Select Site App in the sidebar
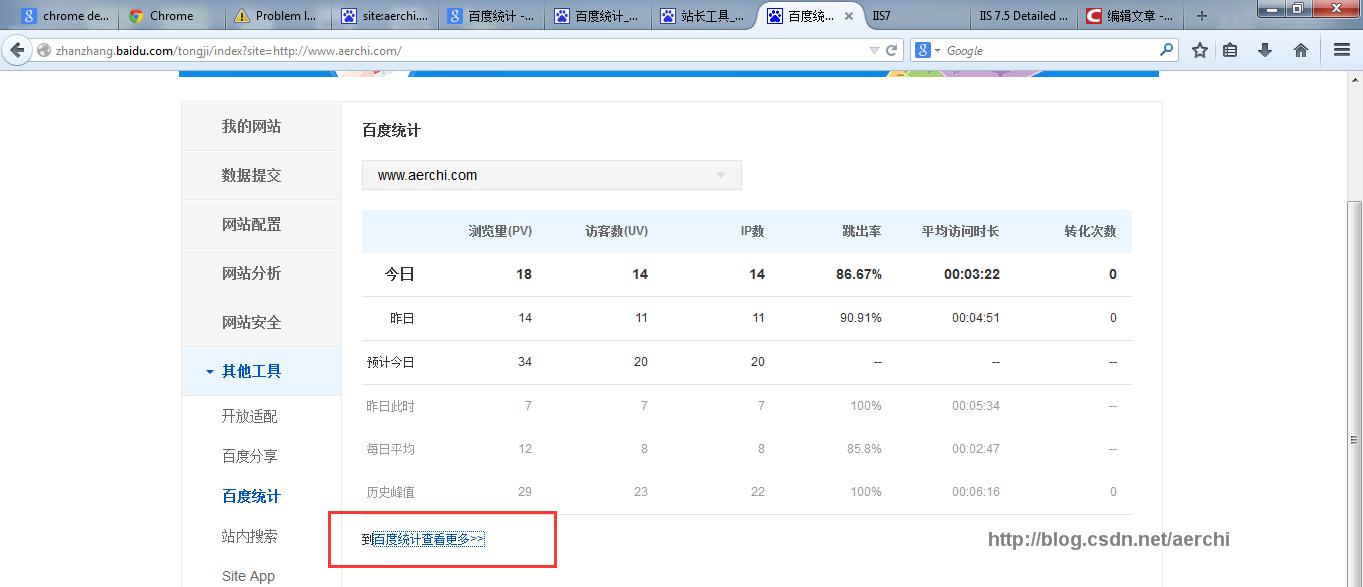The image size is (1363, 587). (248, 576)
